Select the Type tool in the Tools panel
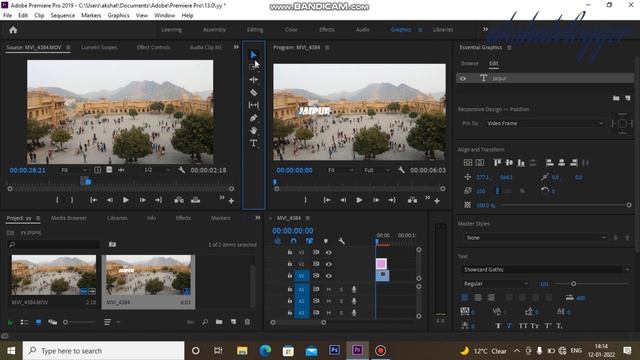This screenshot has width=640, height=360. pyautogui.click(x=253, y=143)
